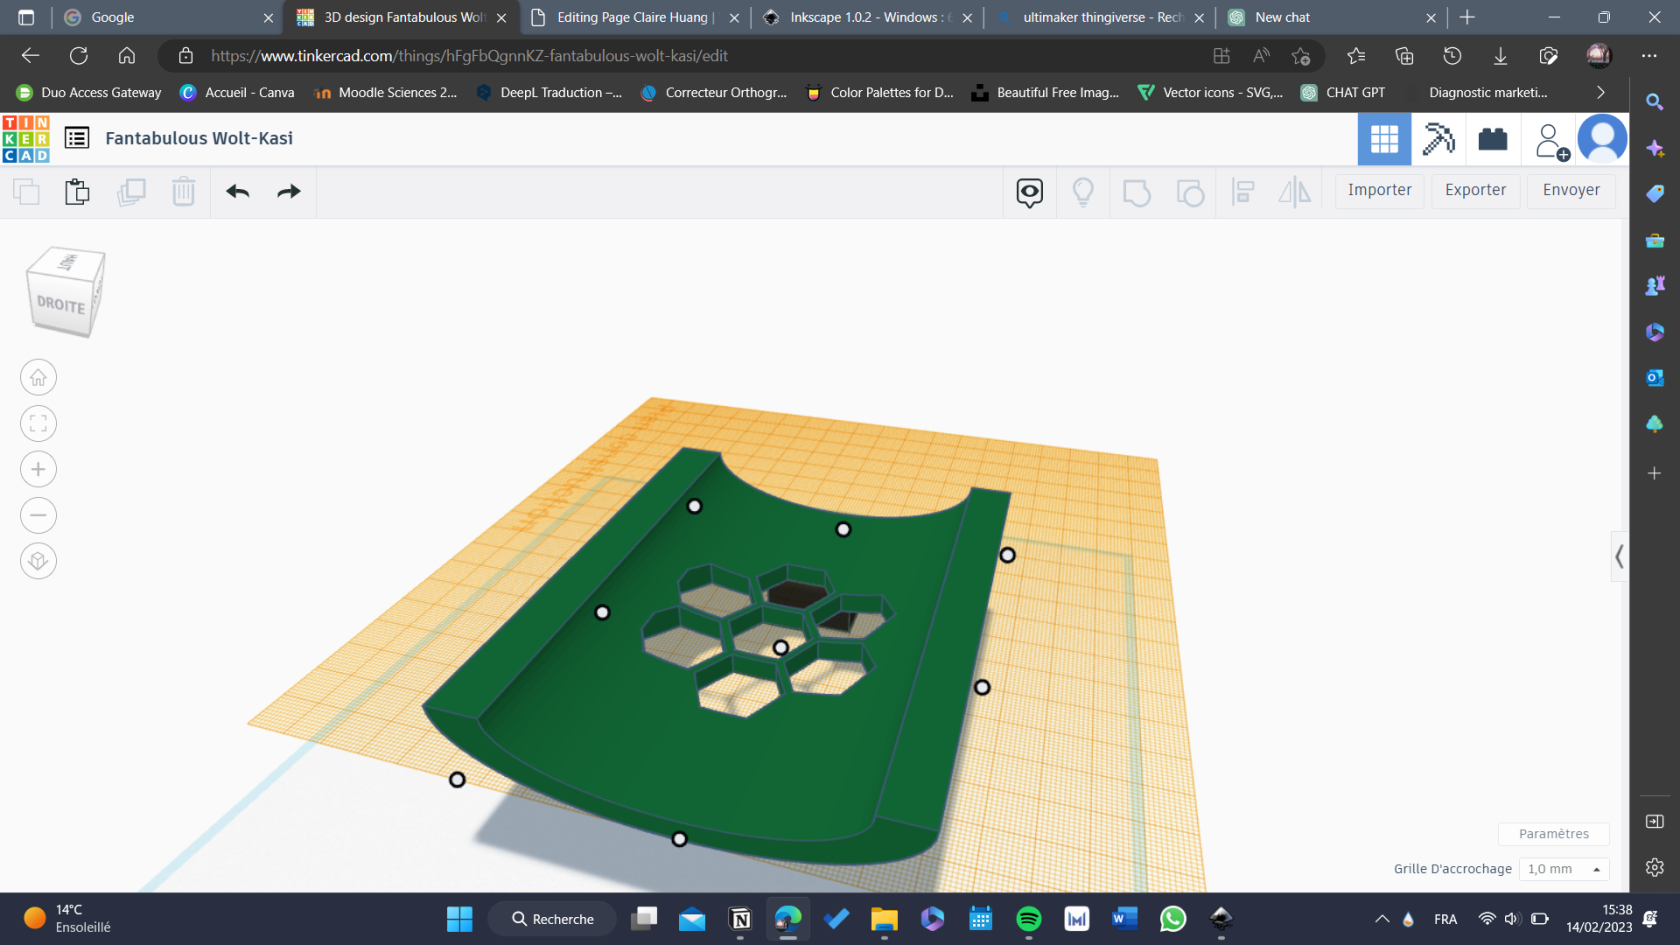Image resolution: width=1680 pixels, height=945 pixels.
Task: Redo the last action
Action: coord(289,191)
